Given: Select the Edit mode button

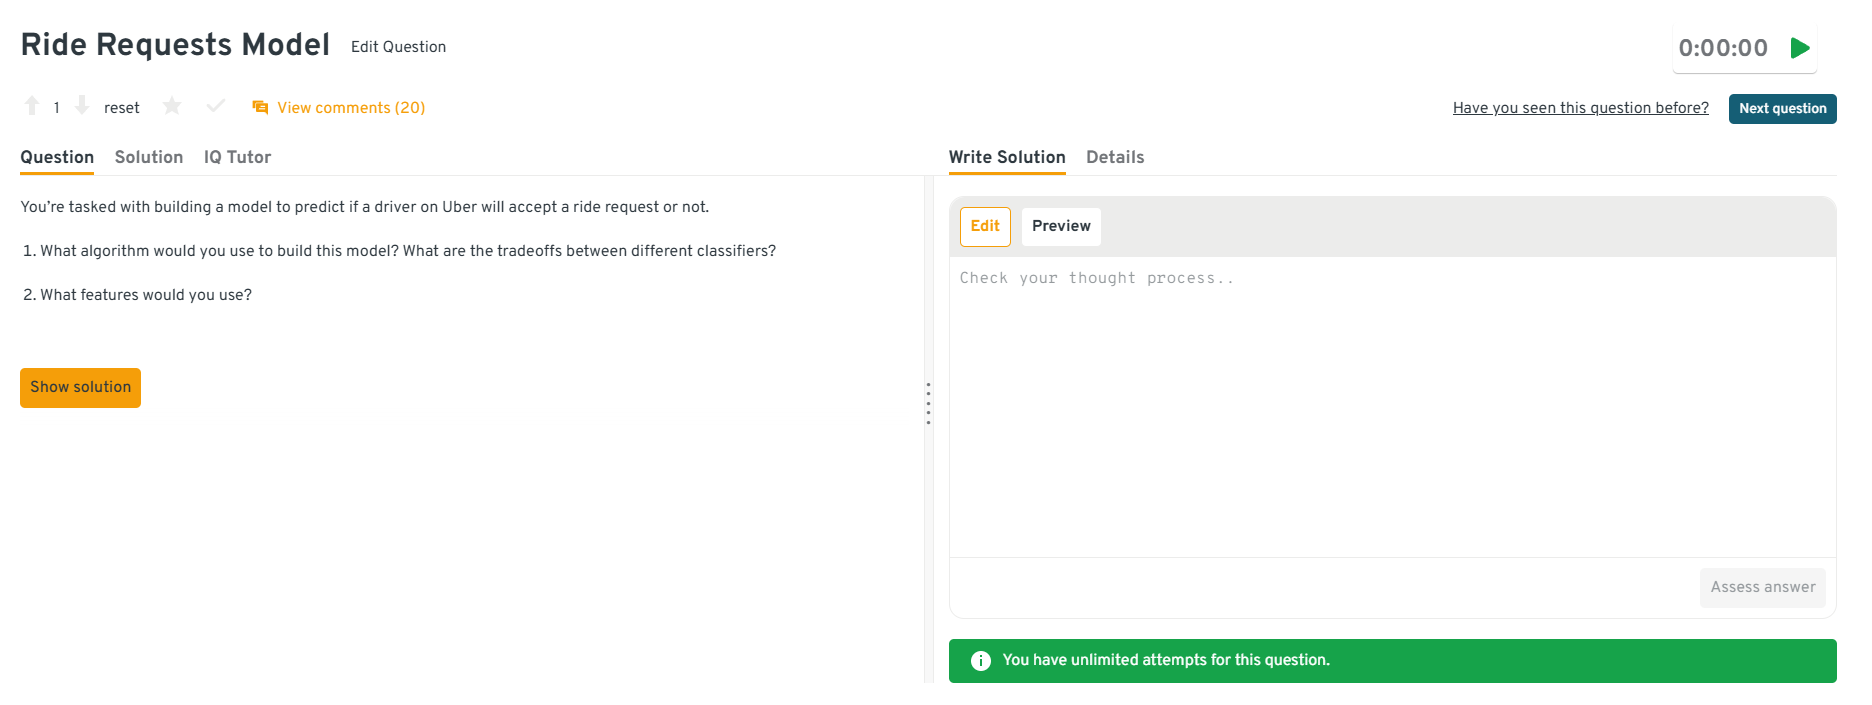Looking at the screenshot, I should 985,226.
